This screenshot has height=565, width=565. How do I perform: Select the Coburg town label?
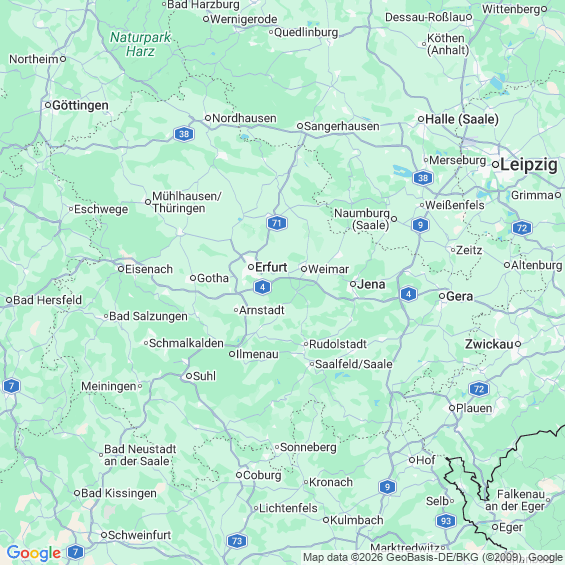point(262,475)
